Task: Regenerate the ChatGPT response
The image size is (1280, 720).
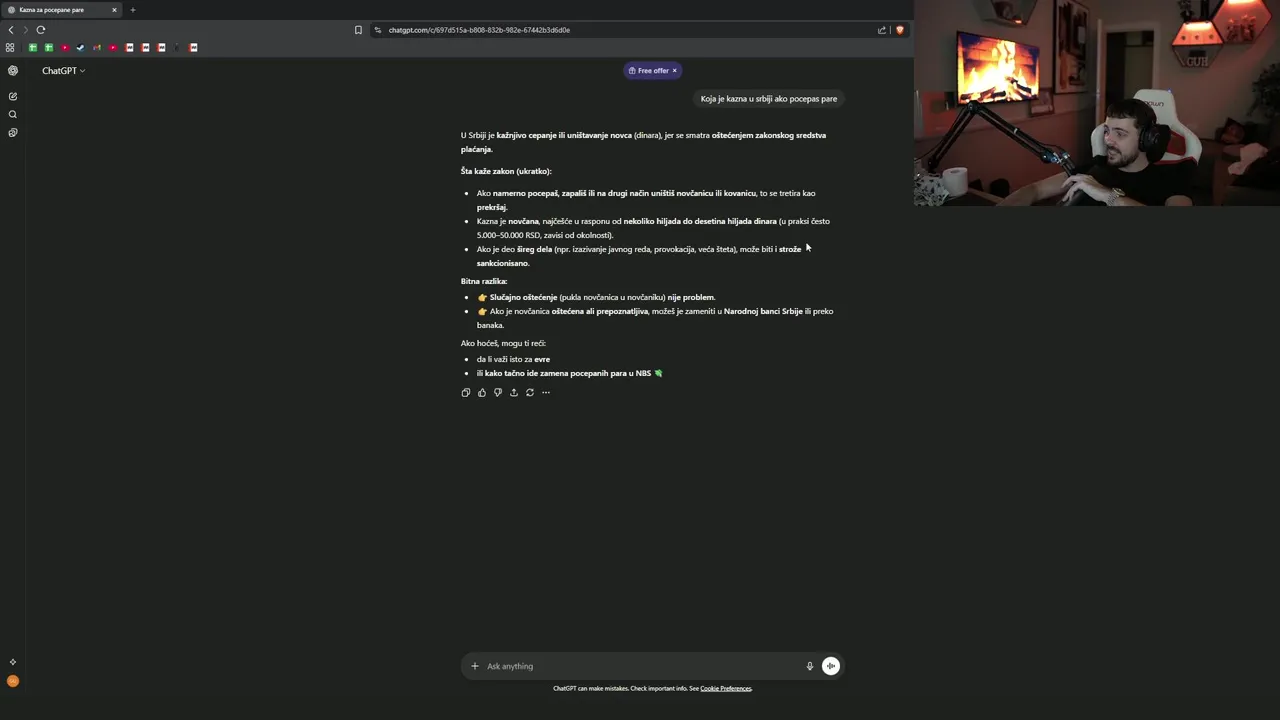Action: tap(530, 393)
